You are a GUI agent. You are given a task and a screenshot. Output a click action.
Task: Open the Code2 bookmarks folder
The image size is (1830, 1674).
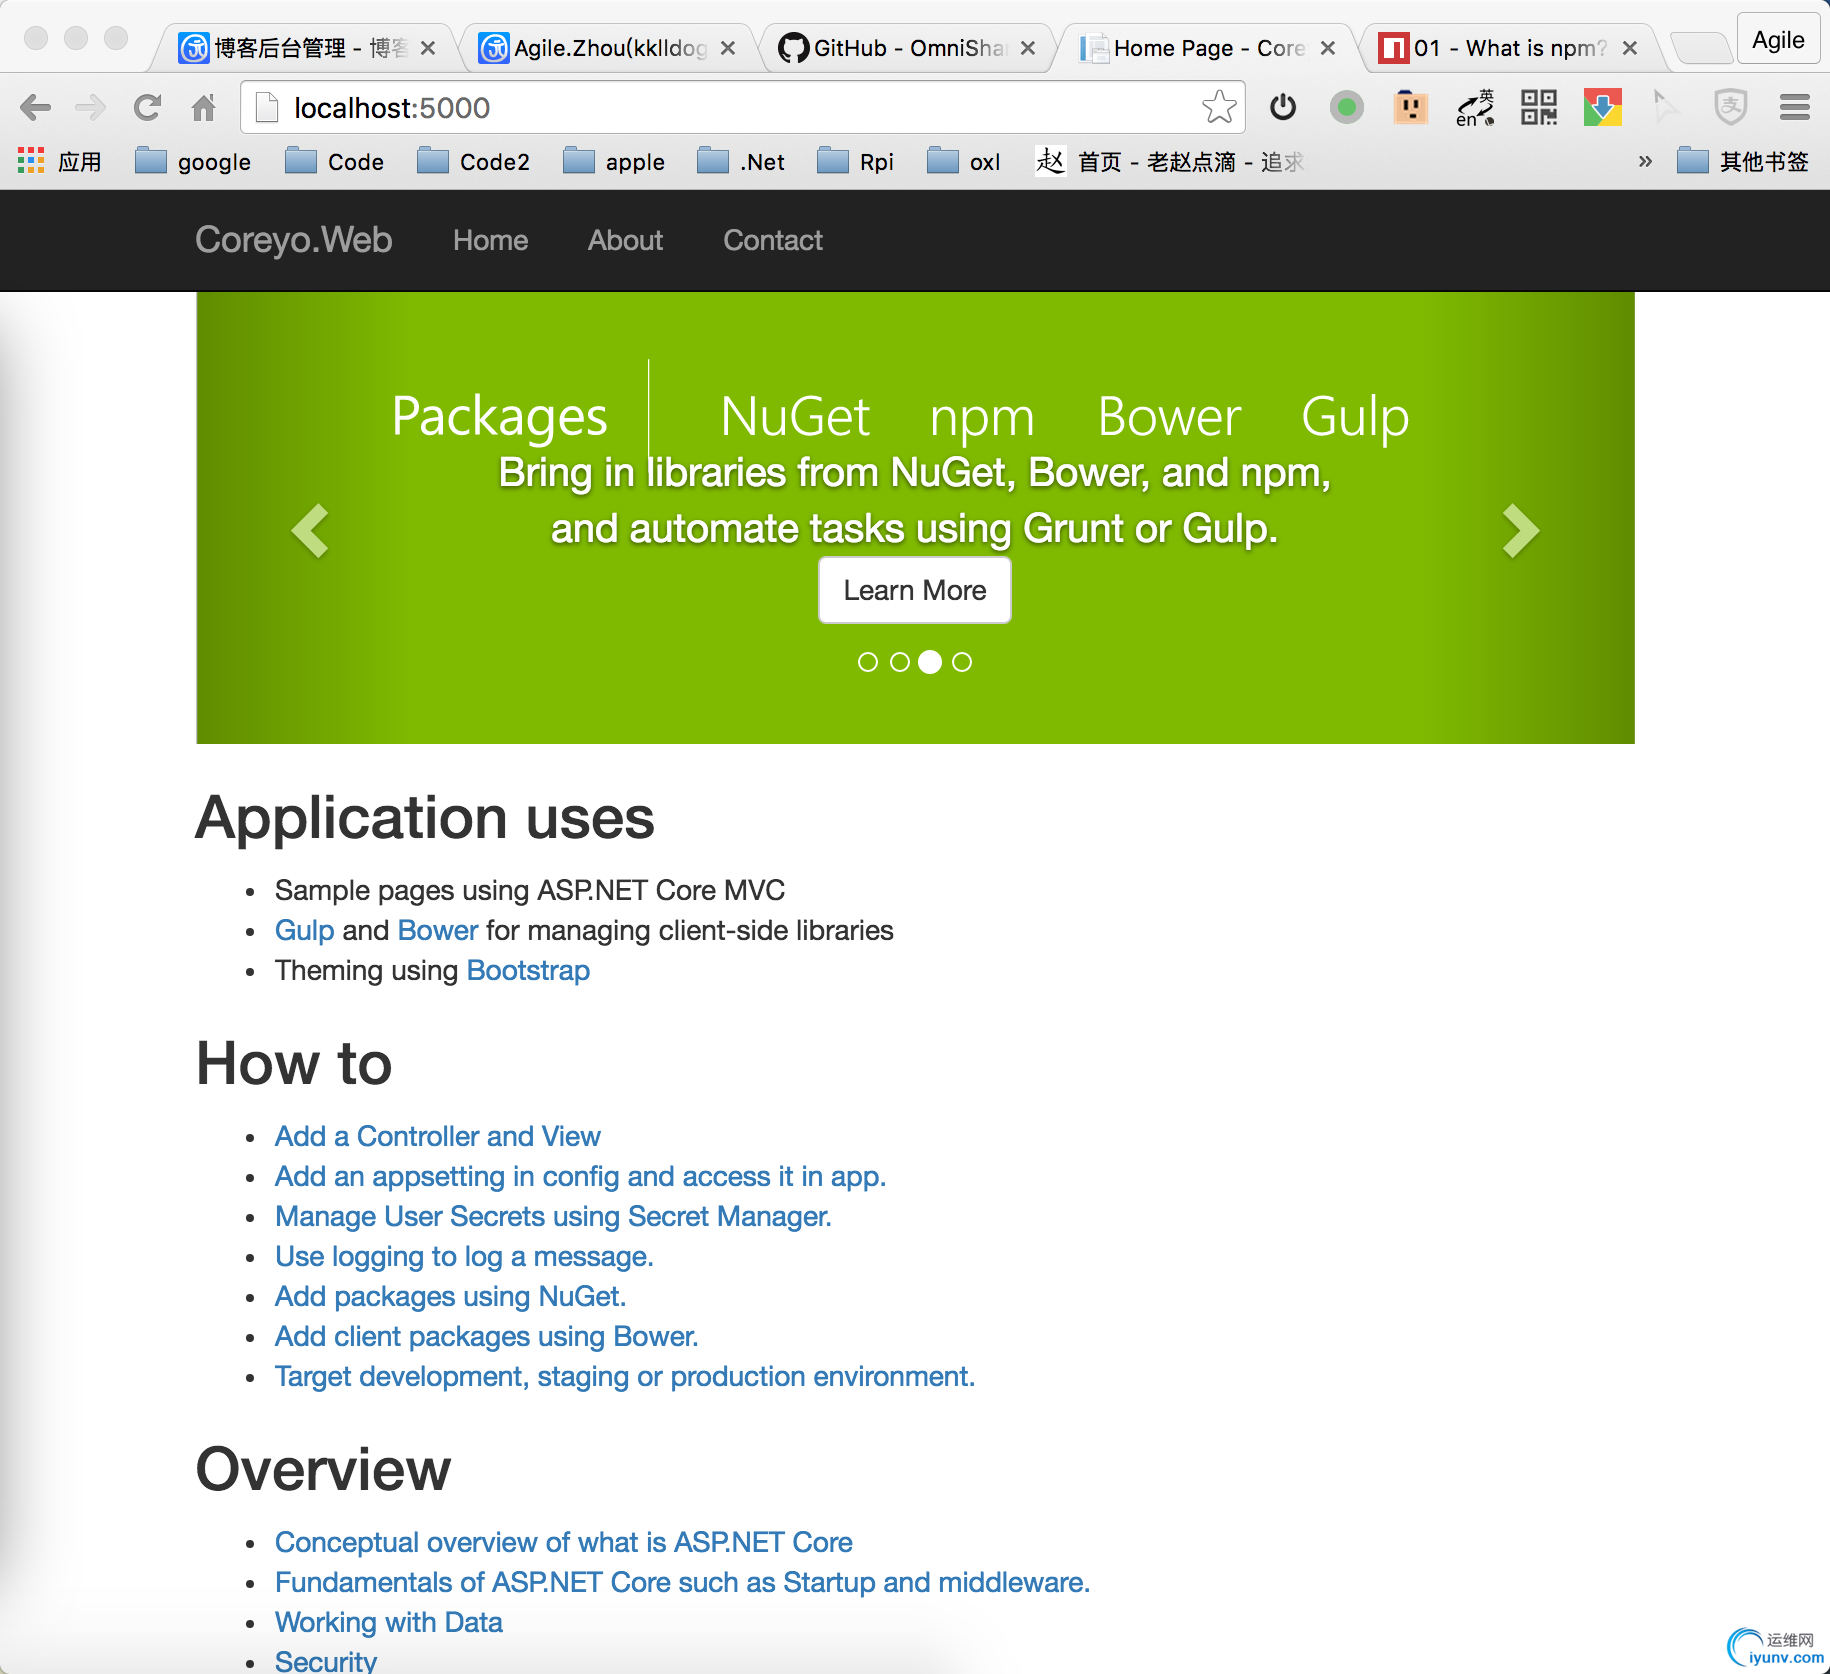click(474, 161)
